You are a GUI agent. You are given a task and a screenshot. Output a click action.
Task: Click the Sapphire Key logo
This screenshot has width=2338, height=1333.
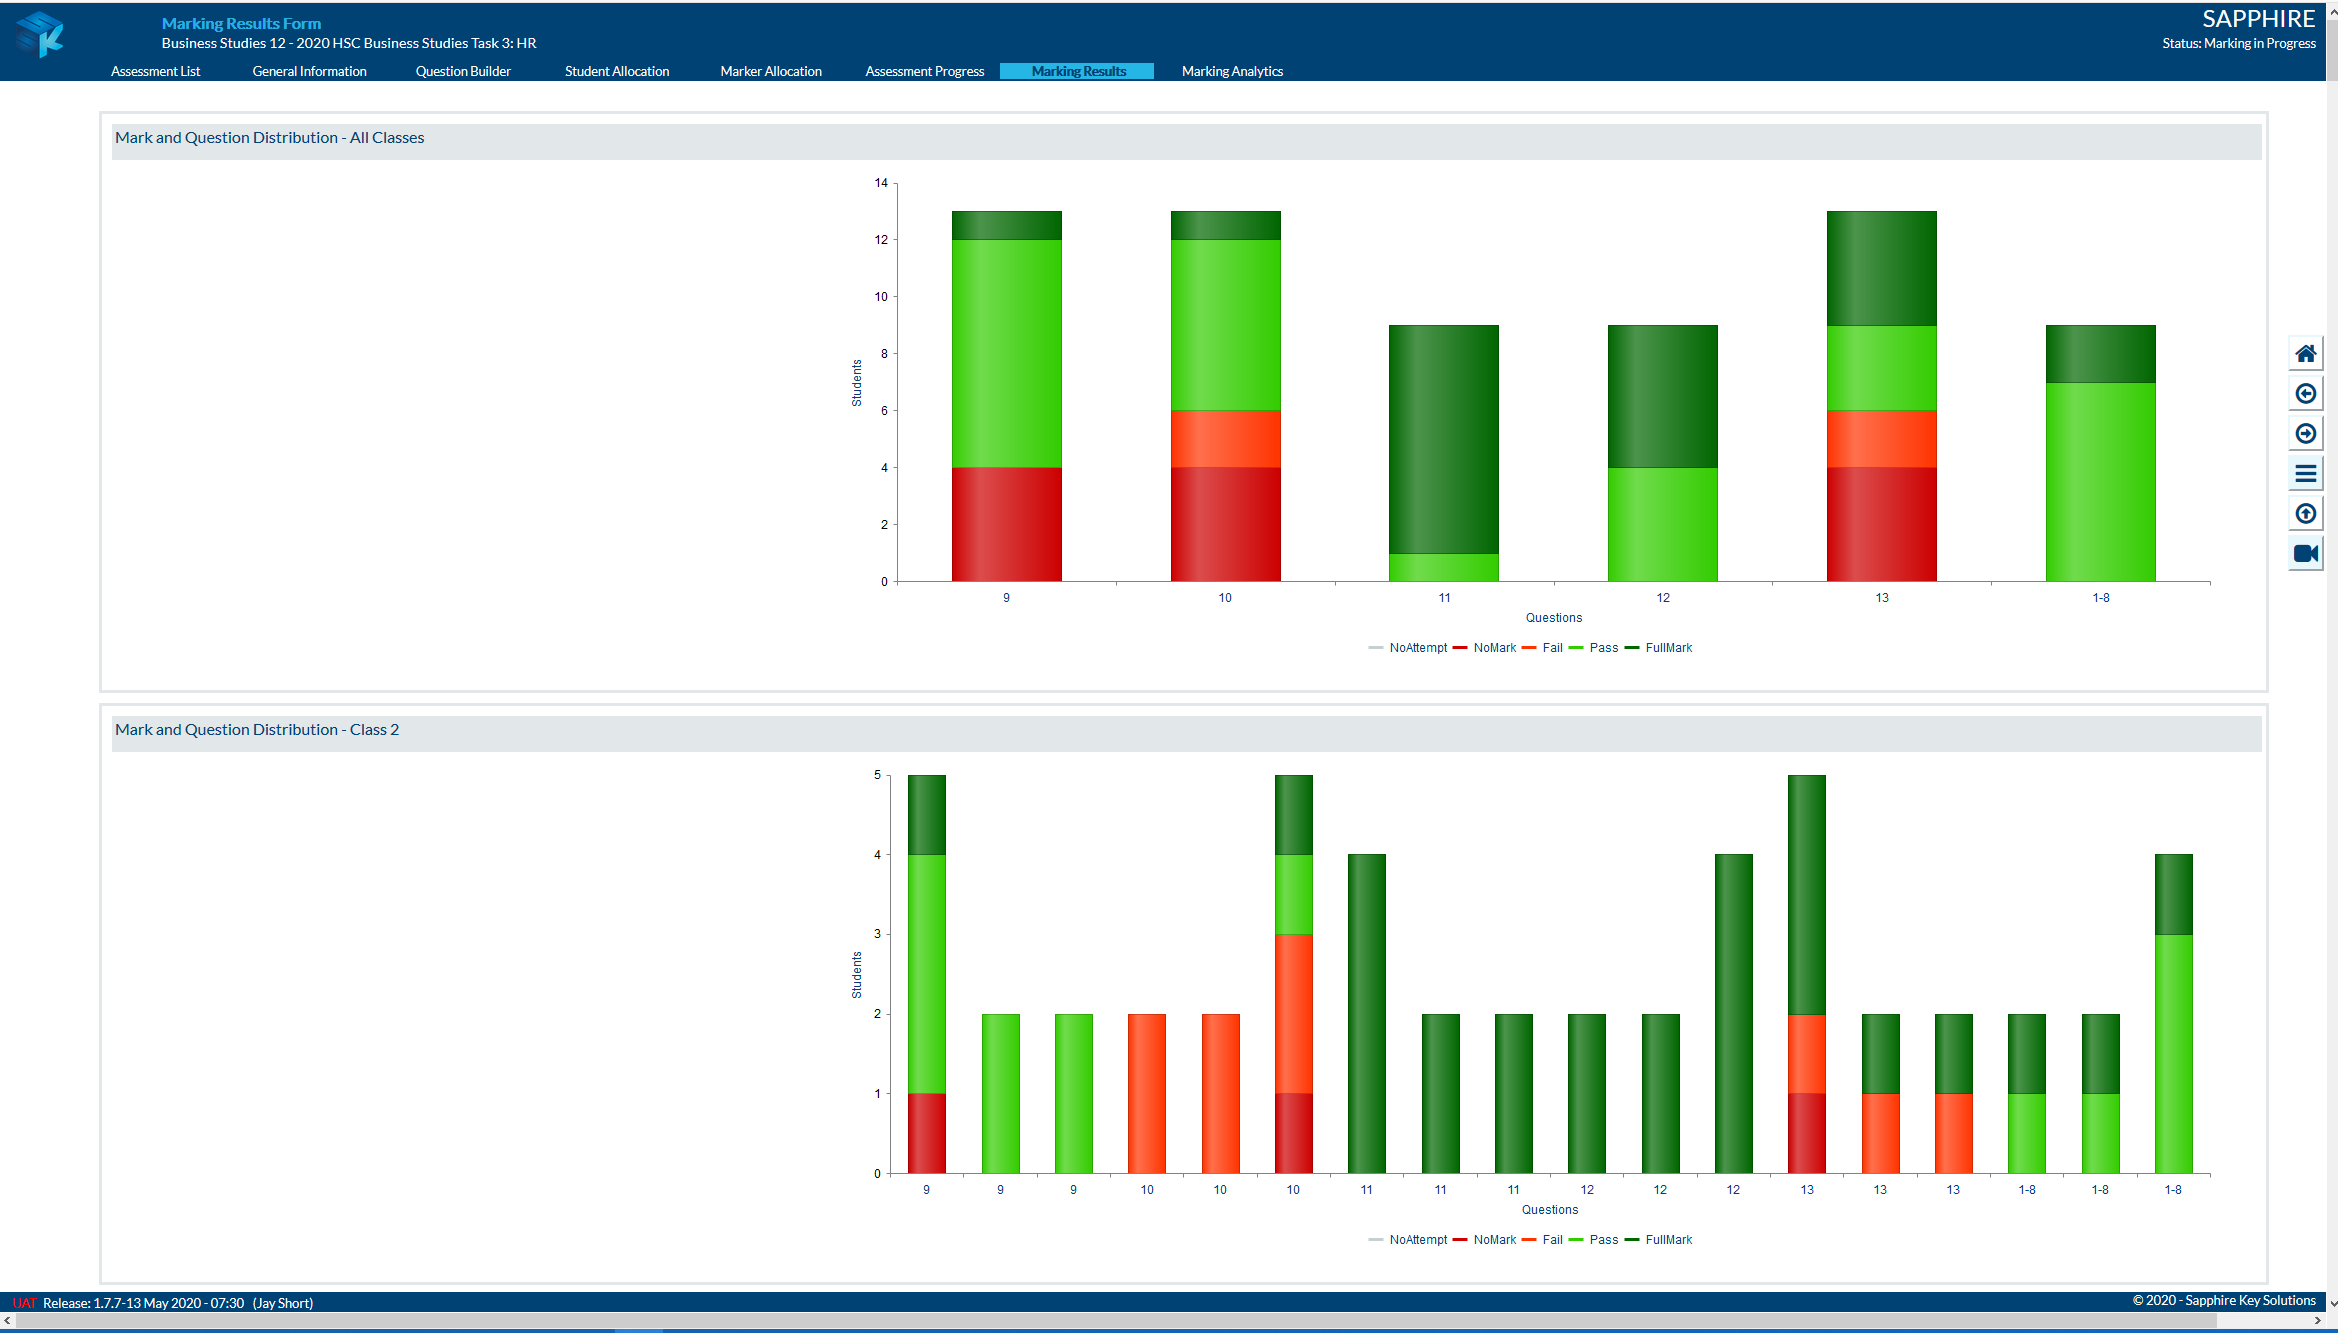41,34
